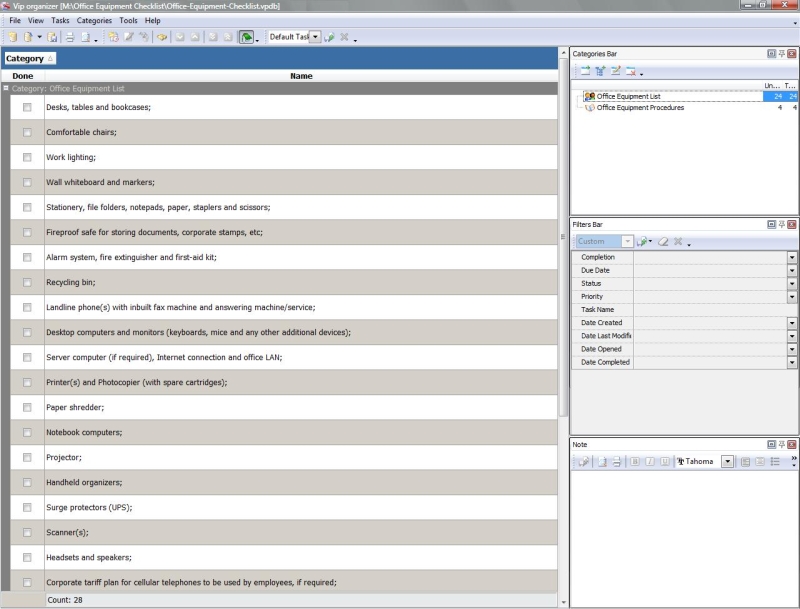
Task: Open the Tools menu
Action: point(128,20)
